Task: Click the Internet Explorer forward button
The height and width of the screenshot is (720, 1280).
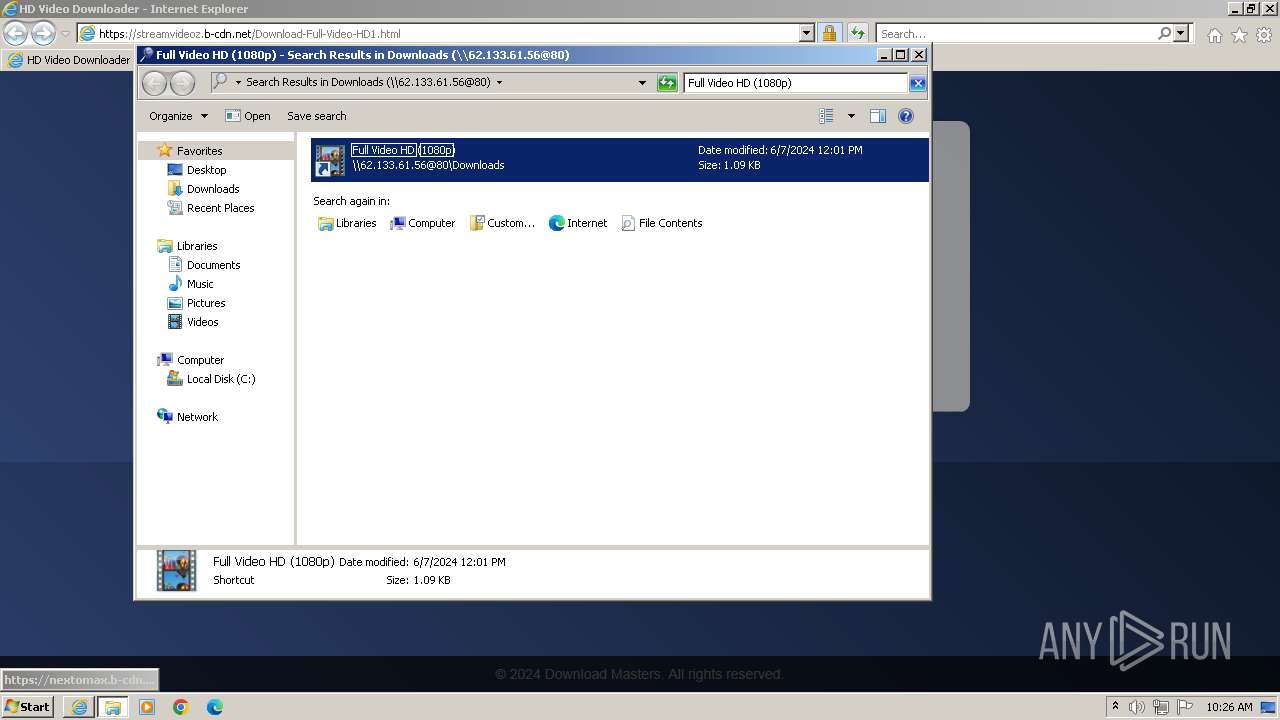Action: (43, 33)
